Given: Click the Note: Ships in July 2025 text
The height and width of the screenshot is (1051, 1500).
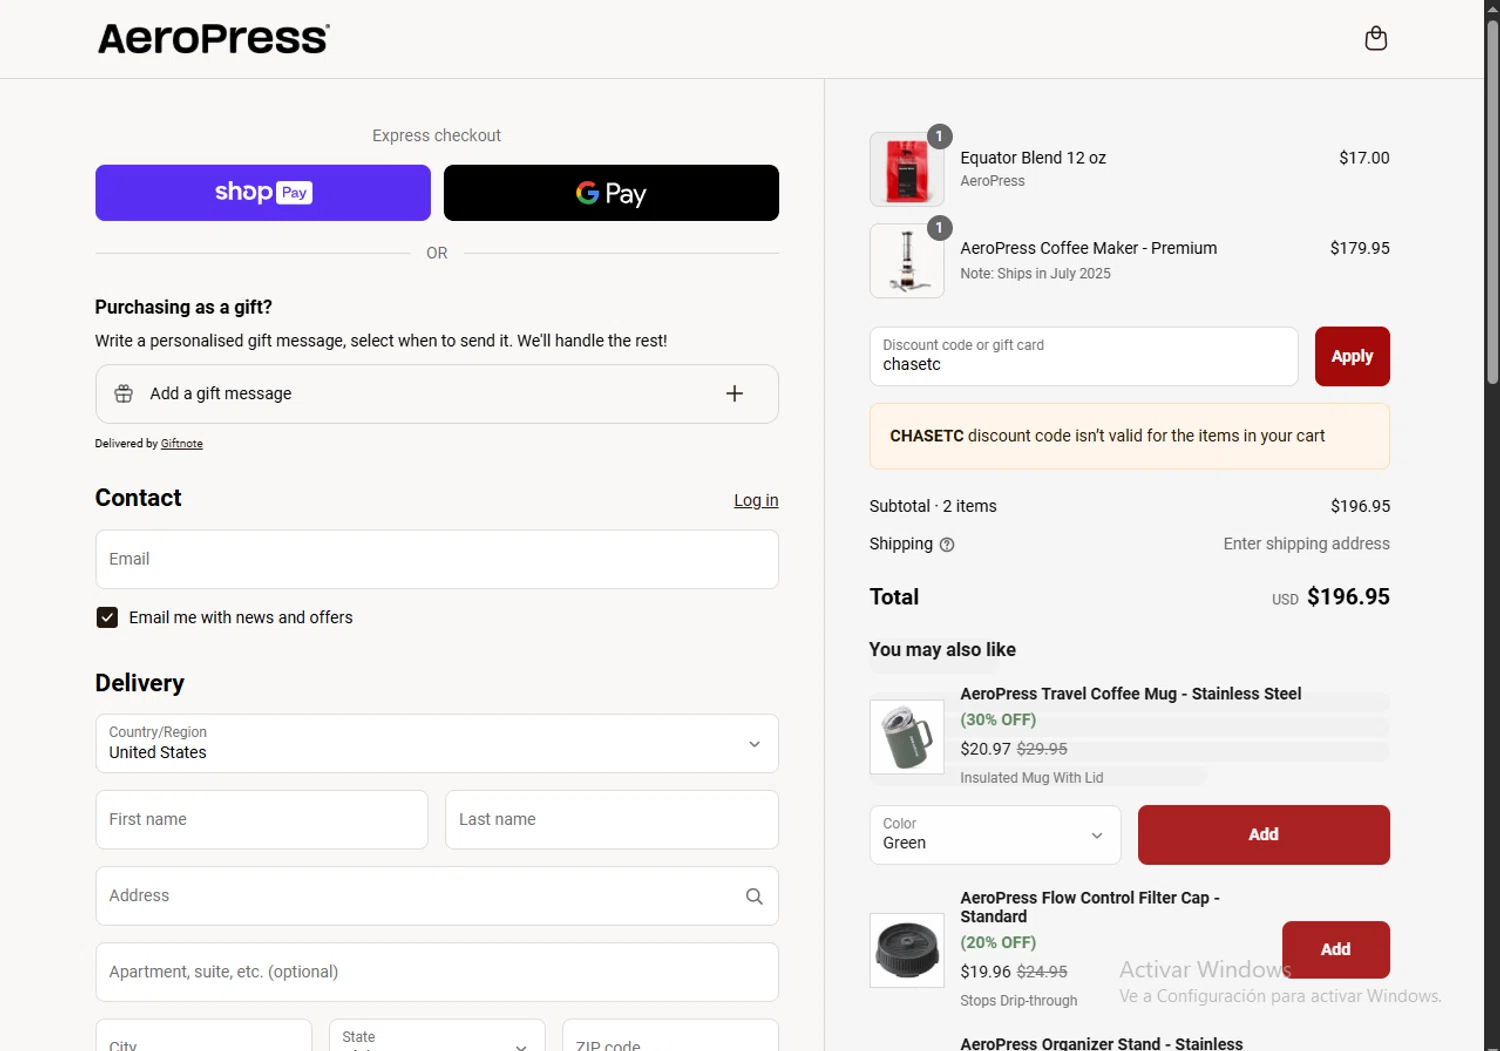Looking at the screenshot, I should 1035,274.
